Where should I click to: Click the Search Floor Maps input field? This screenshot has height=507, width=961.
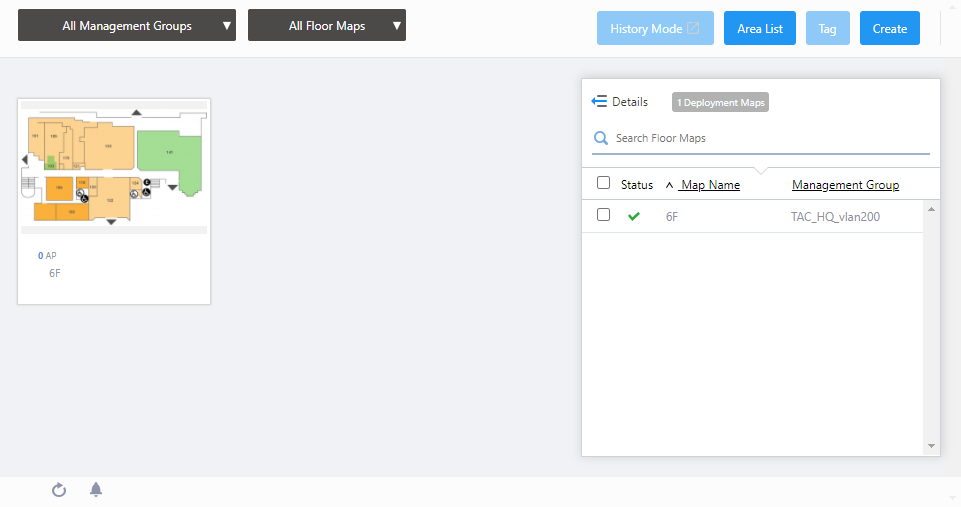tap(770, 138)
